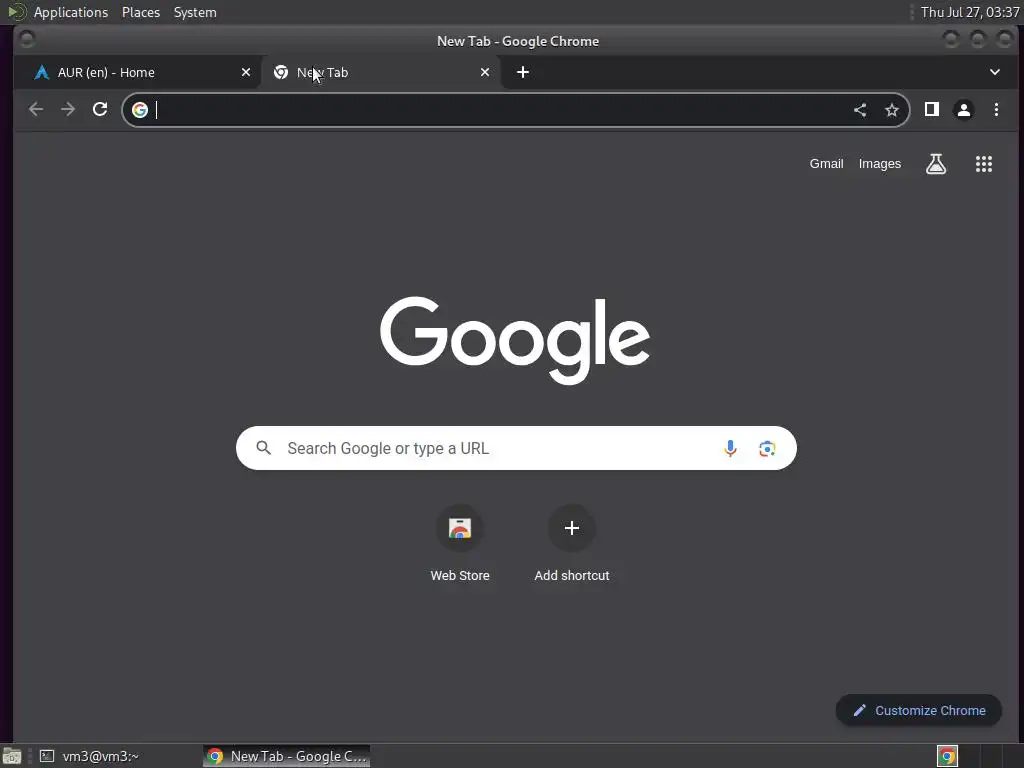Open the Web Store shortcut
Image resolution: width=1024 pixels, height=768 pixels.
(x=460, y=544)
